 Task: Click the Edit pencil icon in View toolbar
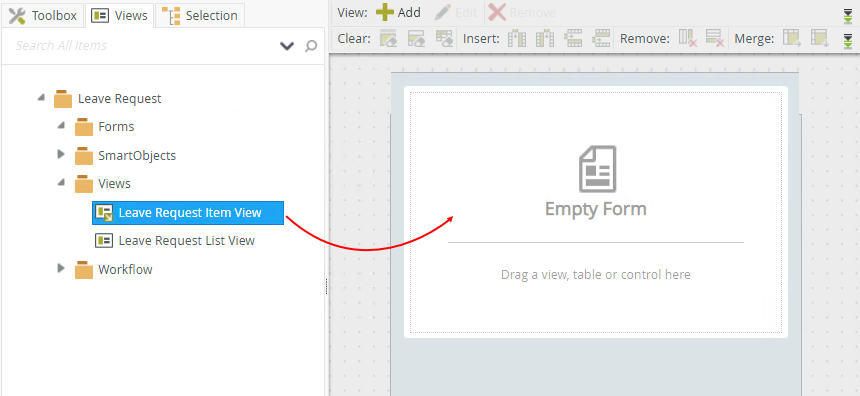[443, 12]
